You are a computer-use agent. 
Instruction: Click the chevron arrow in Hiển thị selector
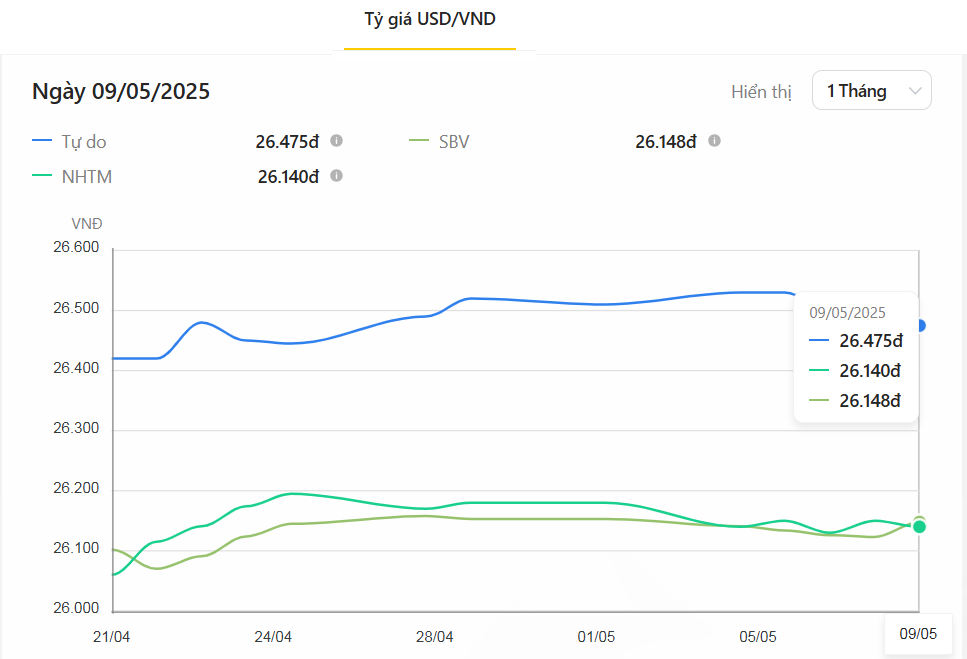point(914,91)
